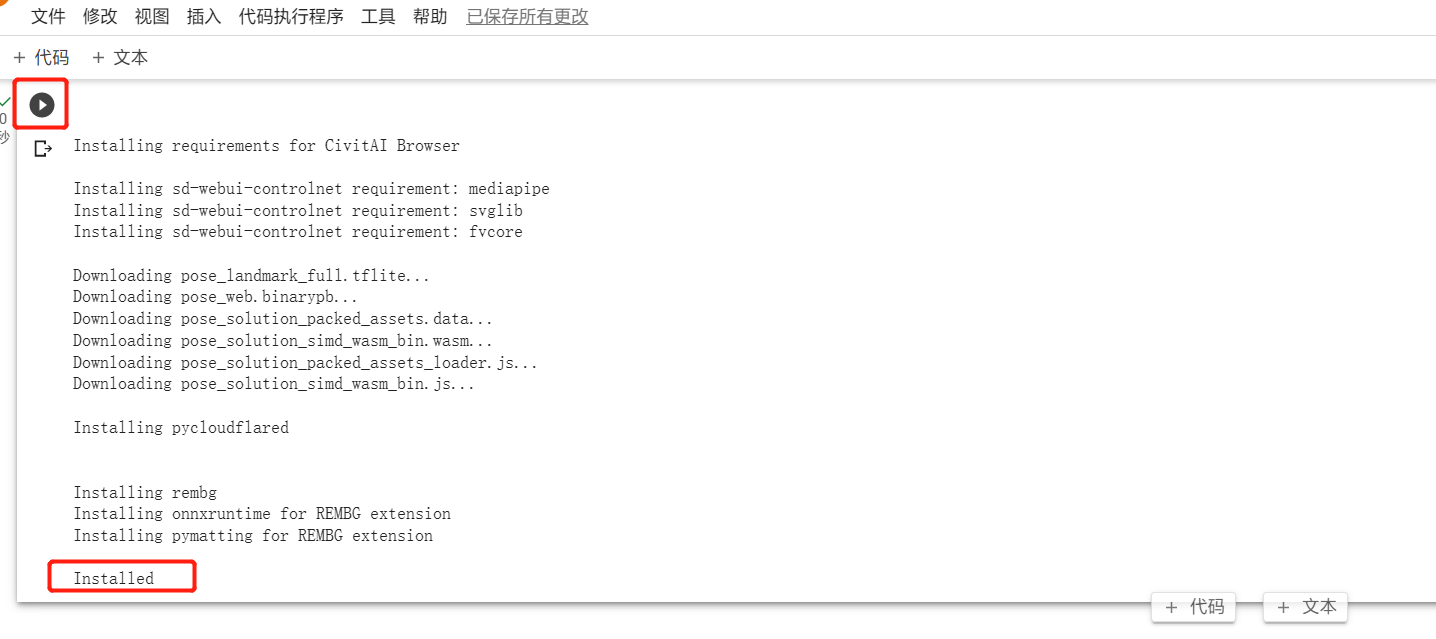Open the 帮助 menu
The width and height of the screenshot is (1436, 639).
[x=430, y=17]
